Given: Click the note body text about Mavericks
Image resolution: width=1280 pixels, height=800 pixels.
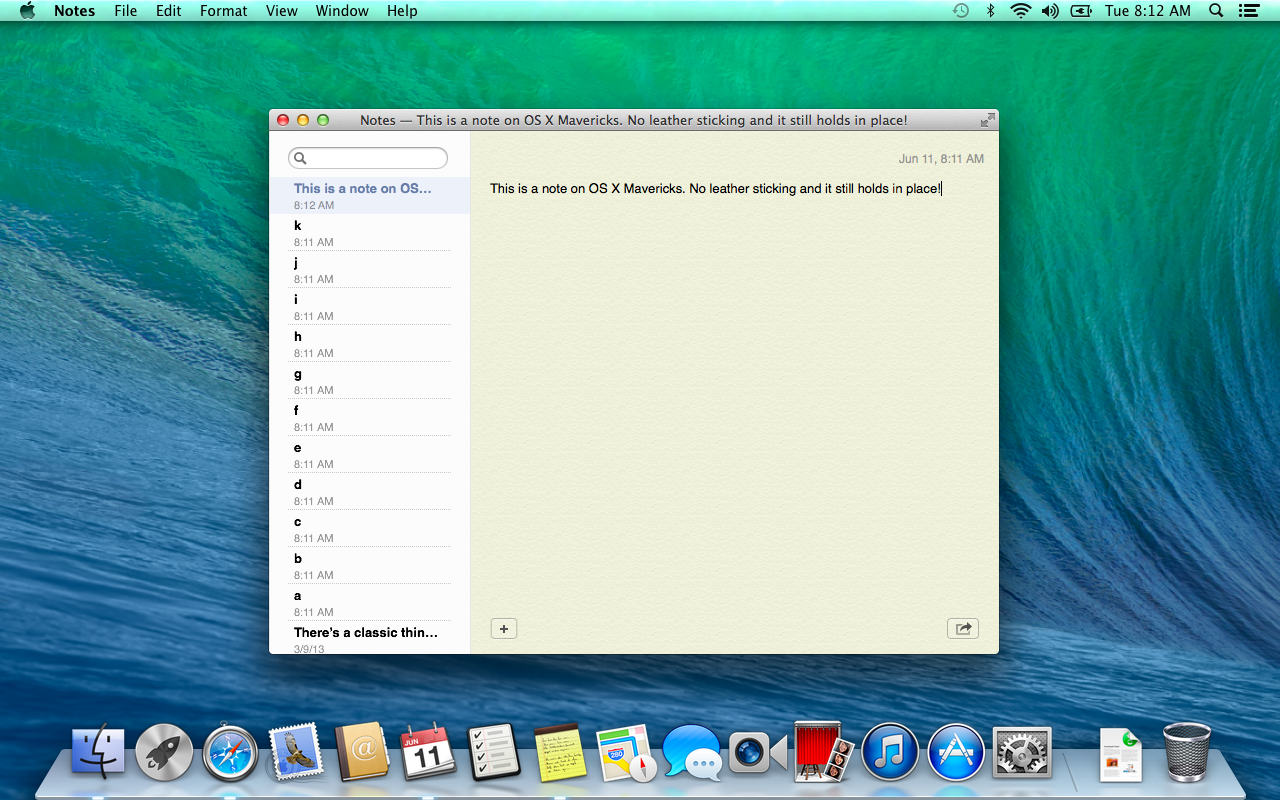Looking at the screenshot, I should click(716, 188).
